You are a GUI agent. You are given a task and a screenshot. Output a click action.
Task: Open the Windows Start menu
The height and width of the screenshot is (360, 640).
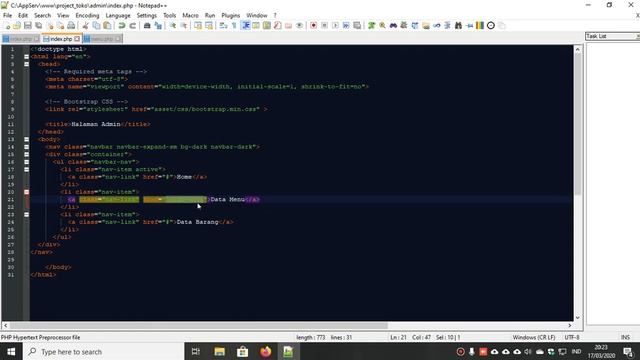11,352
